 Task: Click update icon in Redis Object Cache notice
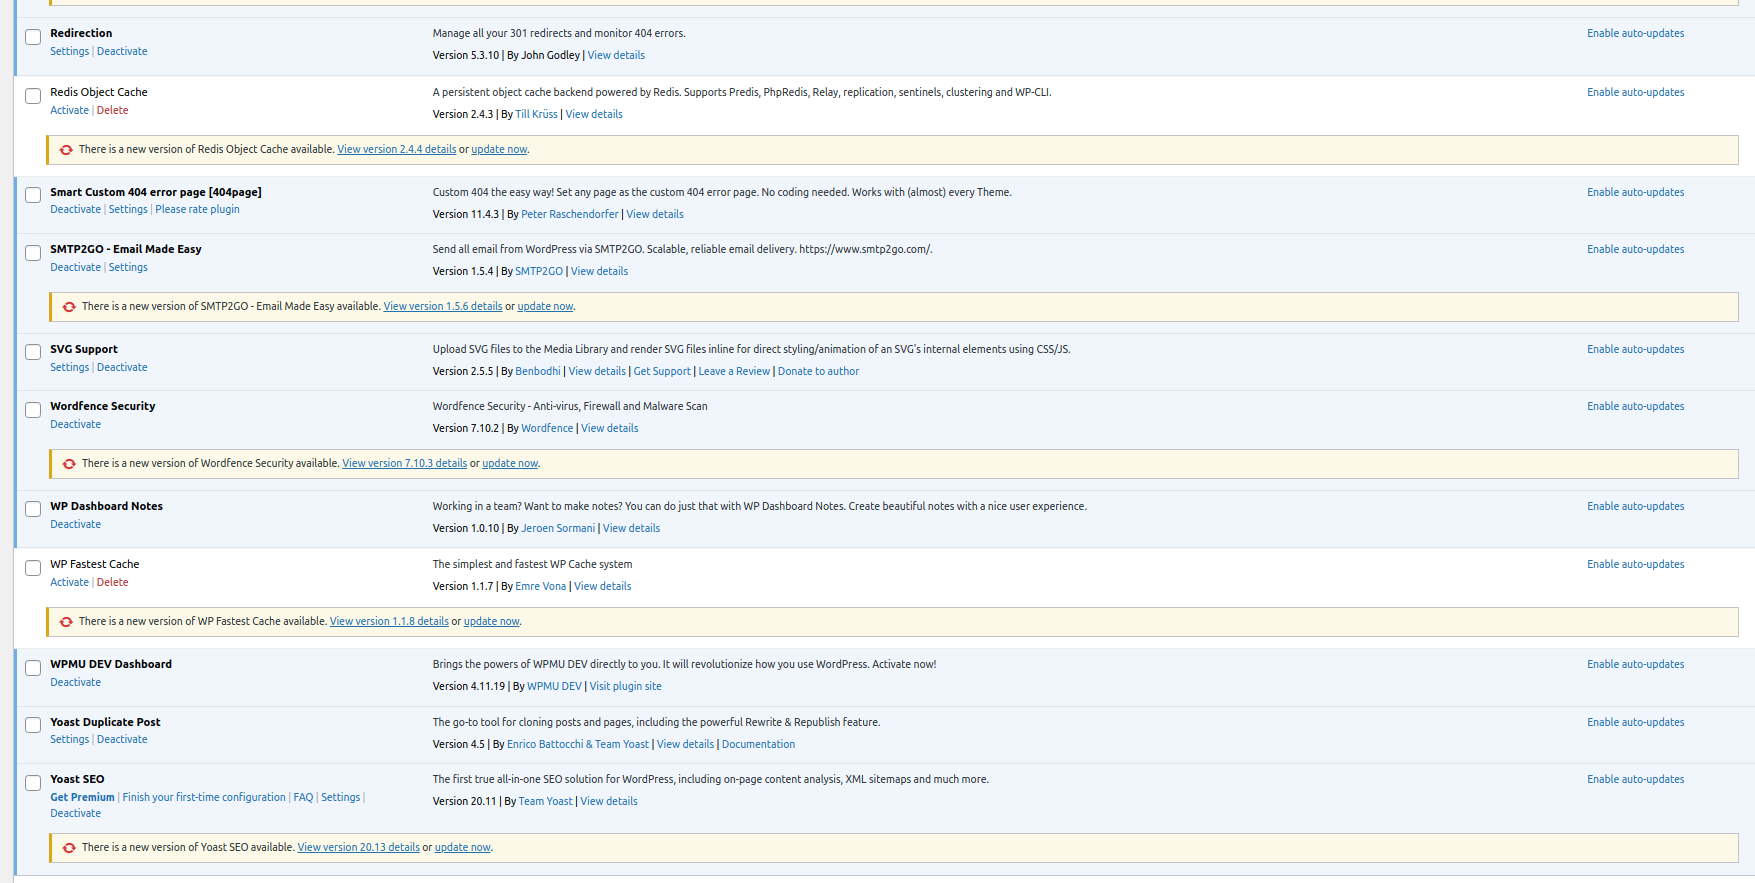(x=66, y=150)
